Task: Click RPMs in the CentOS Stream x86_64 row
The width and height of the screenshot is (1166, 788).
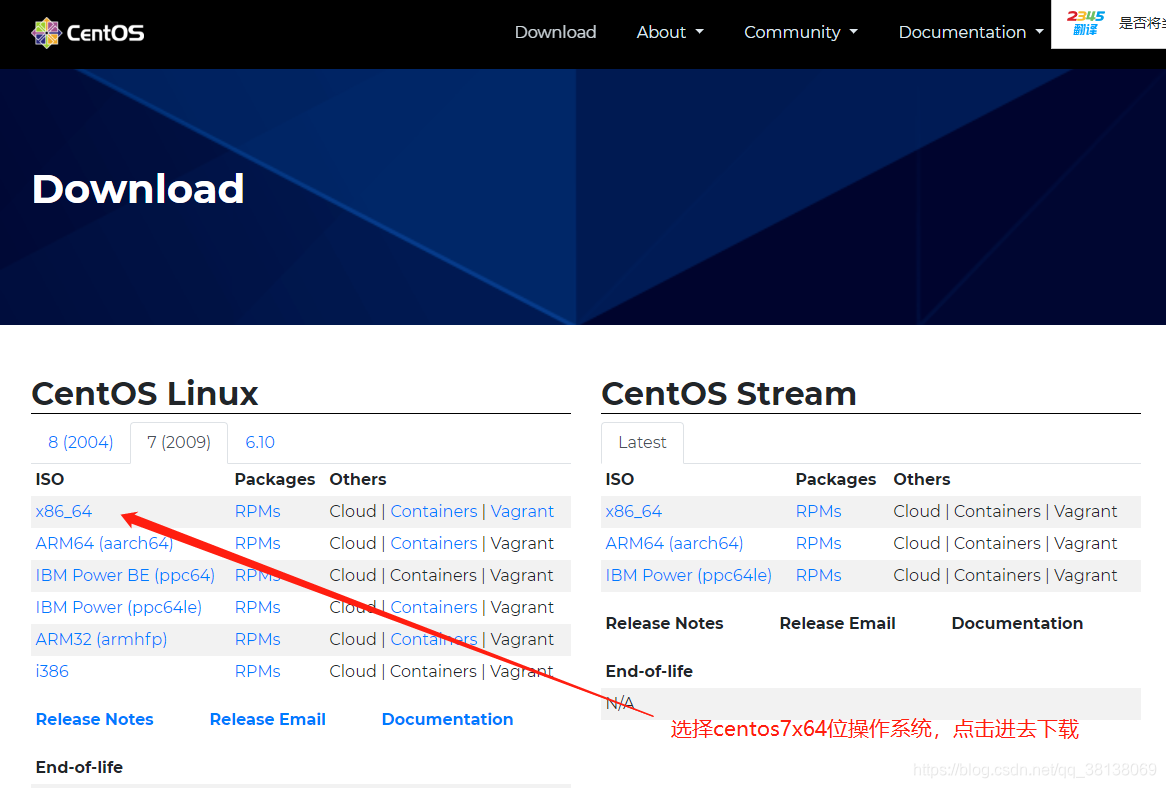Action: (x=818, y=511)
